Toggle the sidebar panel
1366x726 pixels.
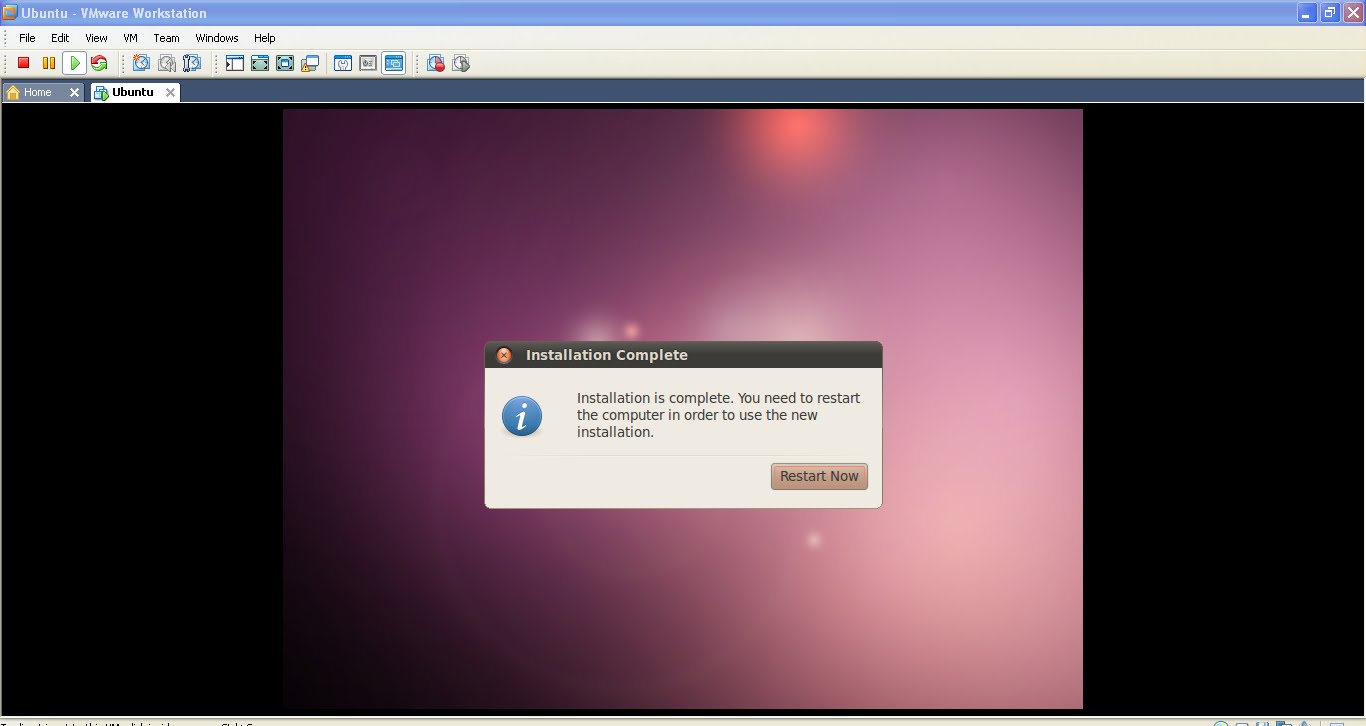coord(234,63)
